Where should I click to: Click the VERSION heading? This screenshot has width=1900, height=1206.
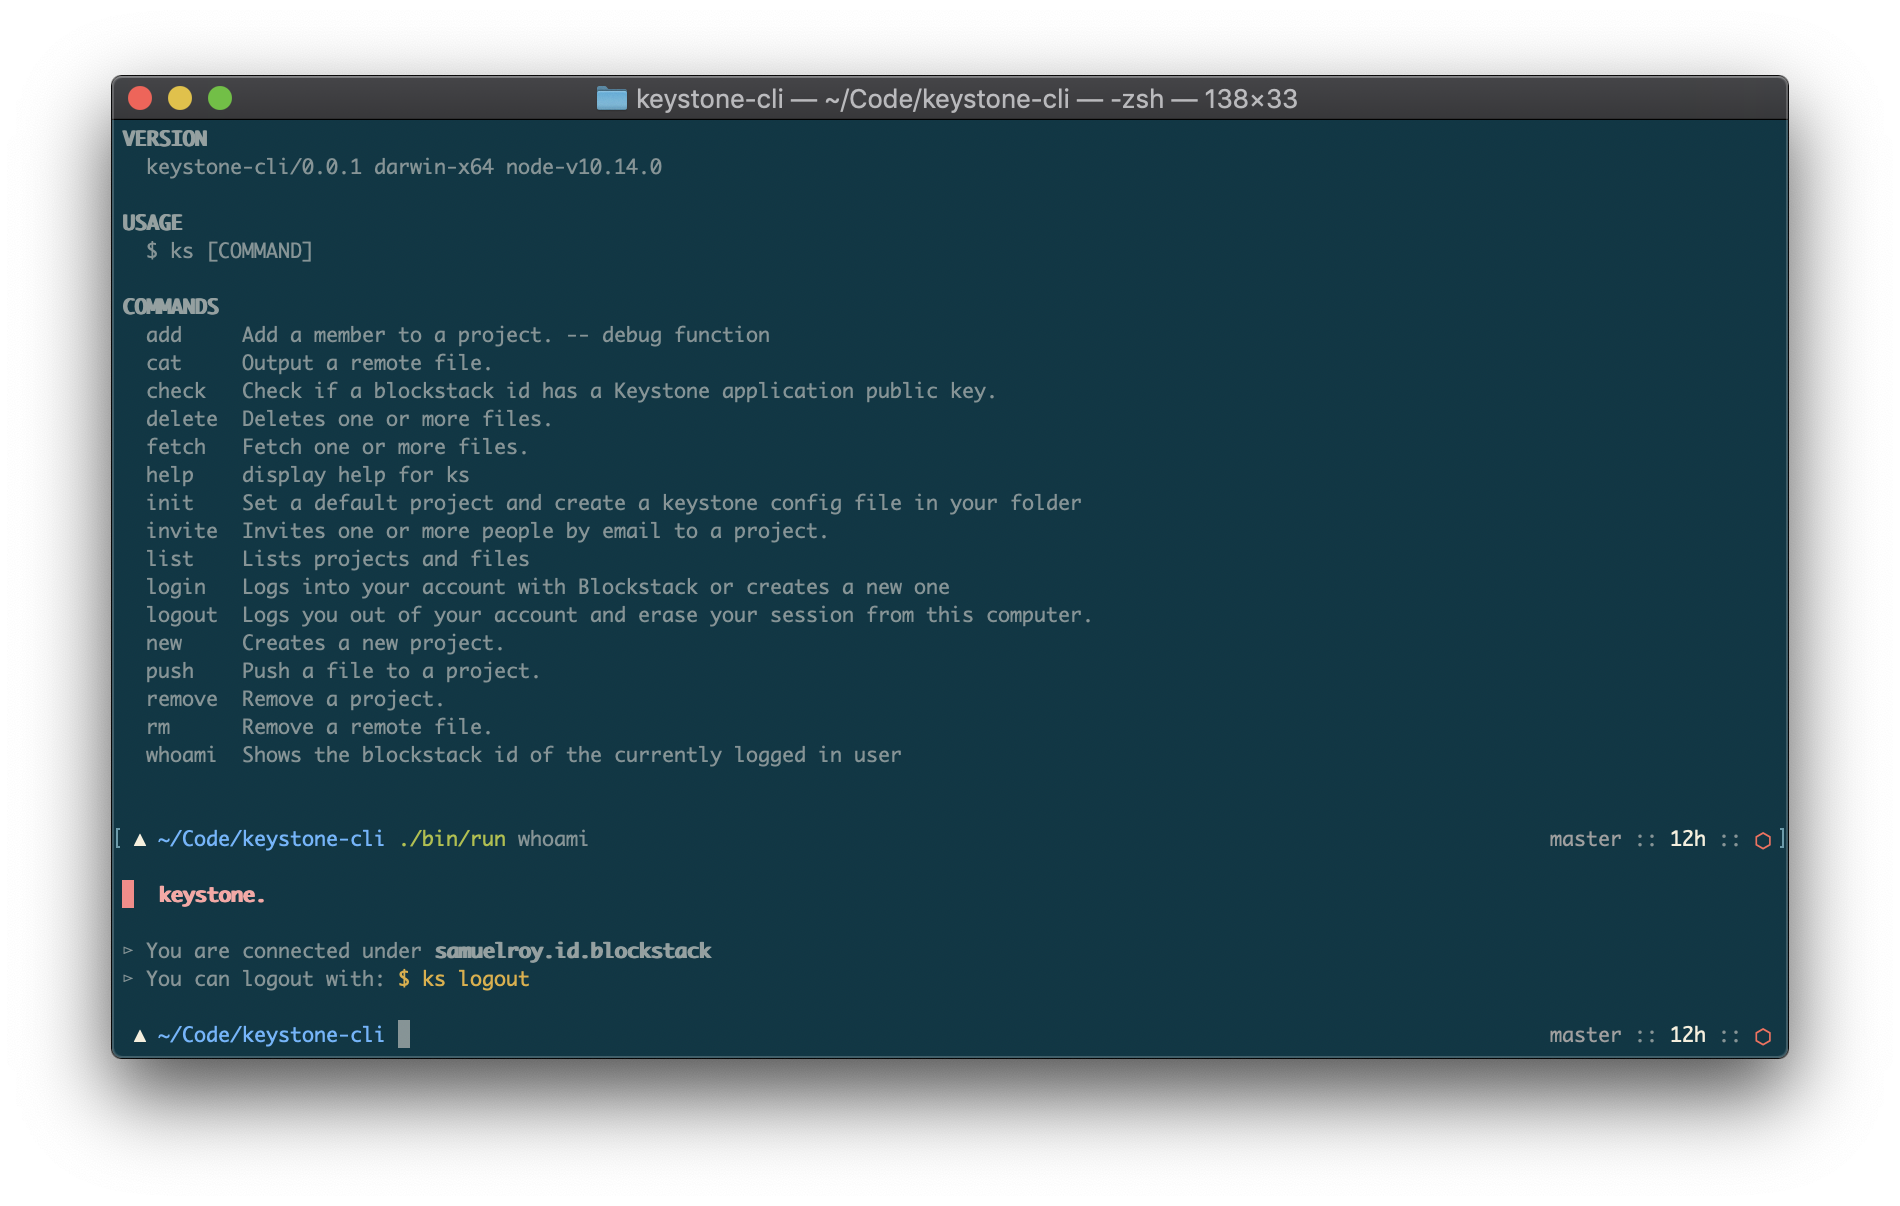pyautogui.click(x=165, y=139)
